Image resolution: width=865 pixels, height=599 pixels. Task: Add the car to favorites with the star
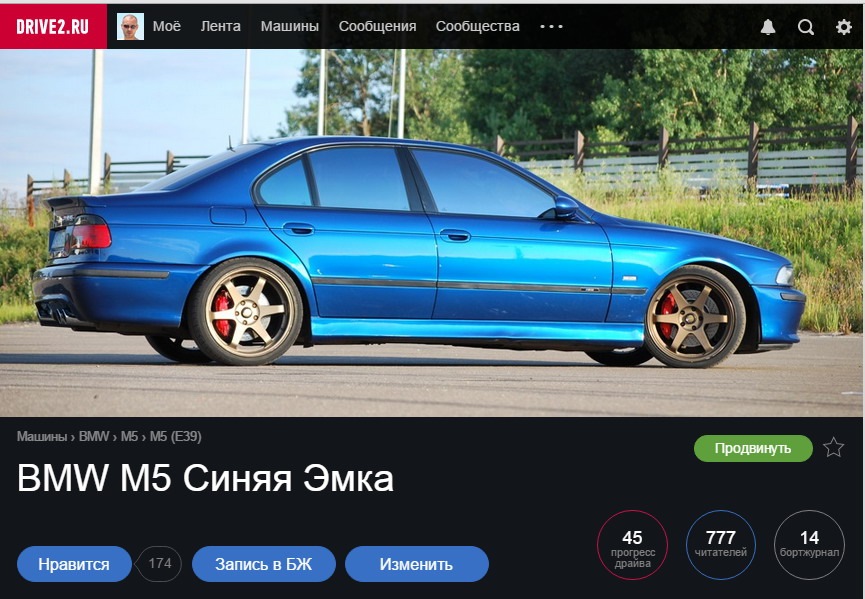coord(834,447)
